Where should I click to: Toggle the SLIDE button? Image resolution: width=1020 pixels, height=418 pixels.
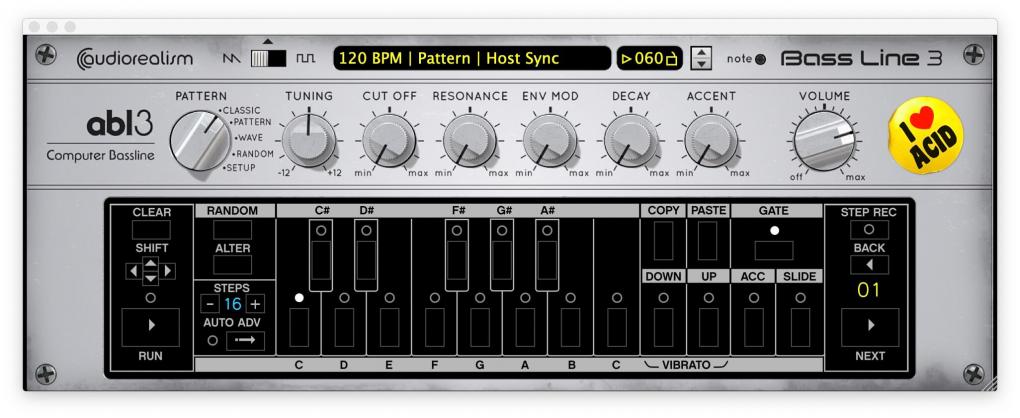pos(800,327)
